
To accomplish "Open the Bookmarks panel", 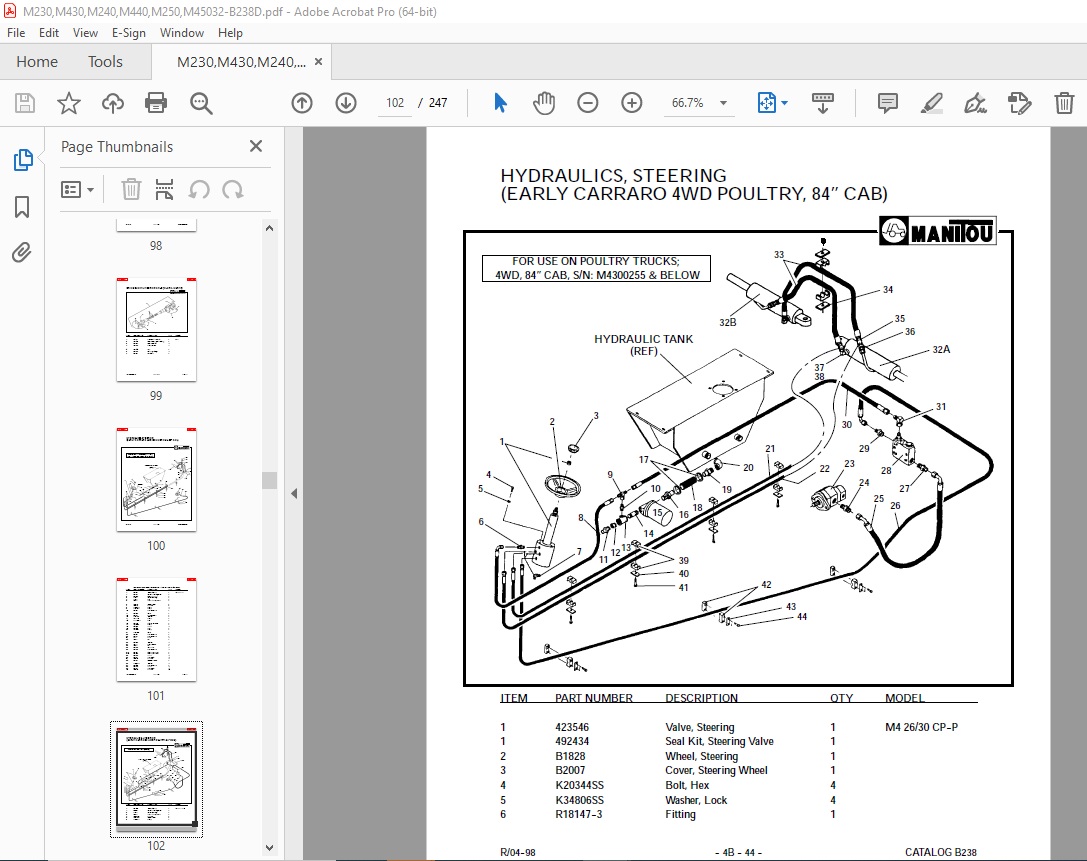I will tap(22, 207).
